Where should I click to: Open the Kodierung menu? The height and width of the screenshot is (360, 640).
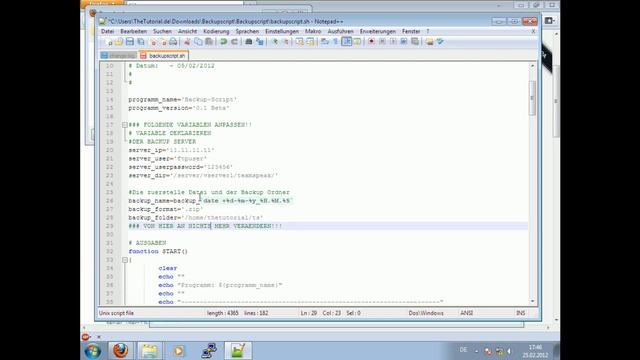pyautogui.click(x=216, y=31)
